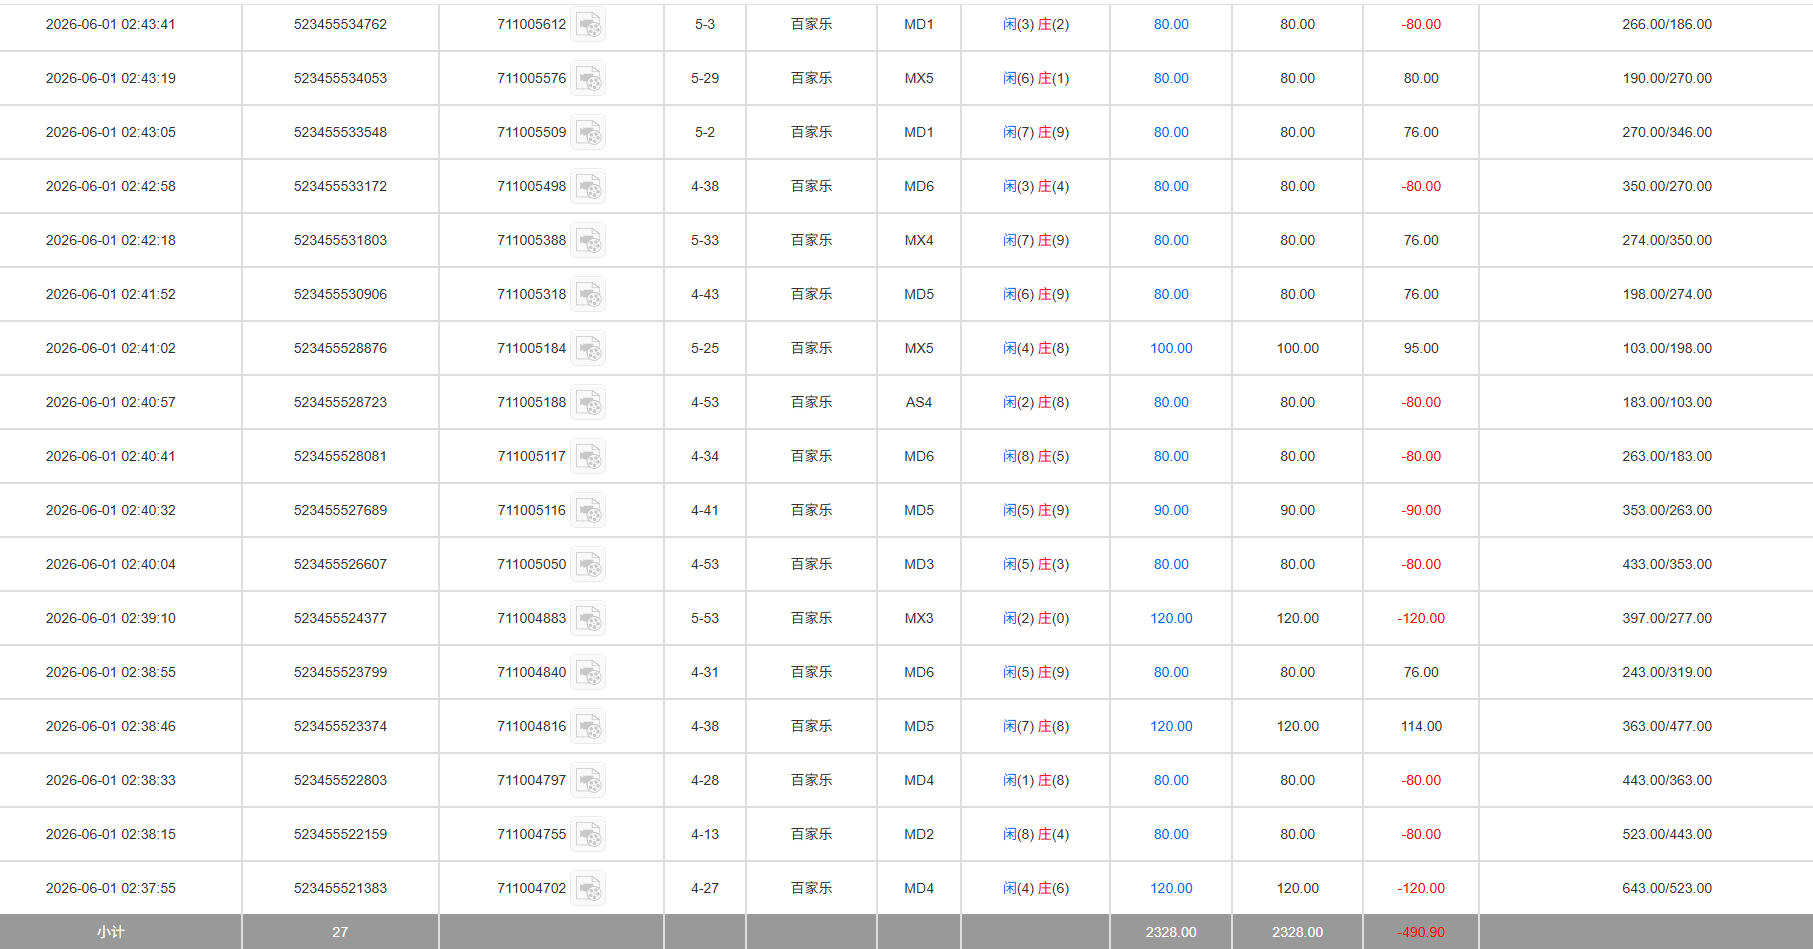Open replay icon beside round 711004755
The width and height of the screenshot is (1813, 949).
click(x=588, y=835)
